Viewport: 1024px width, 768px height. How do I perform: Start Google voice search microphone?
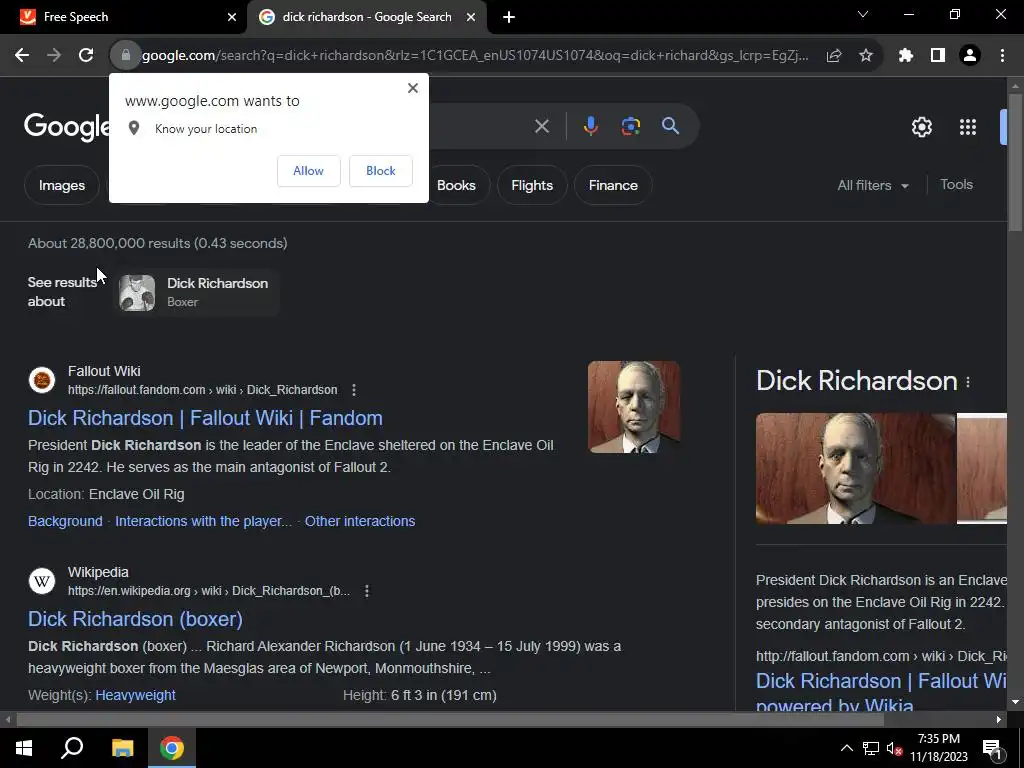point(590,126)
